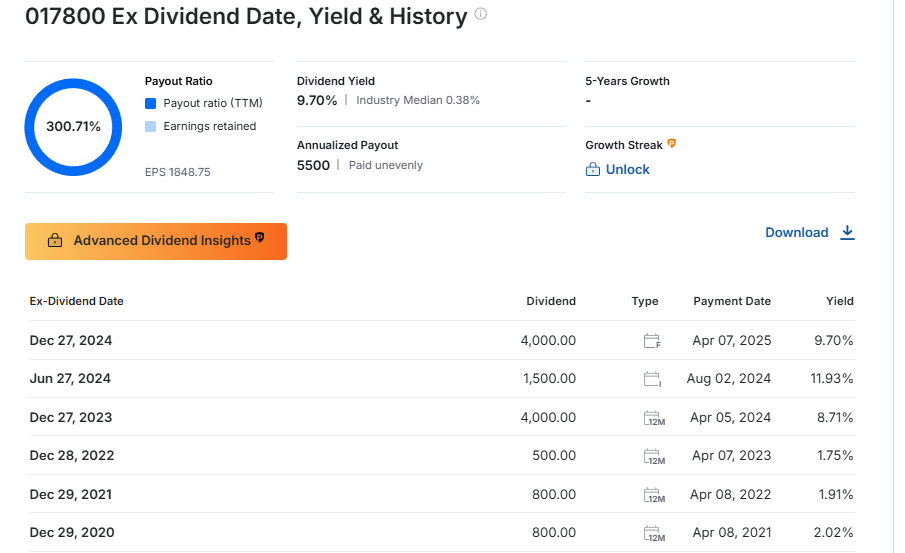Click the Download arrow icon

[847, 232]
